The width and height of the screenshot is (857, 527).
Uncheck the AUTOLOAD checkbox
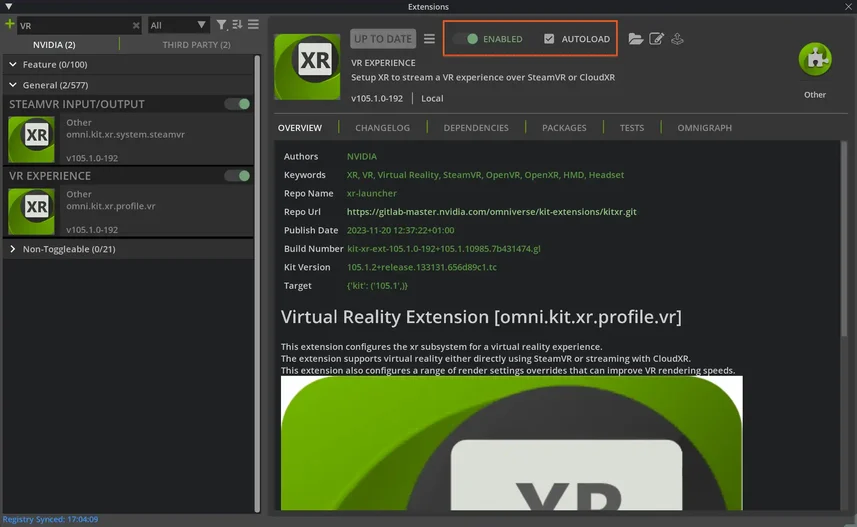[549, 39]
